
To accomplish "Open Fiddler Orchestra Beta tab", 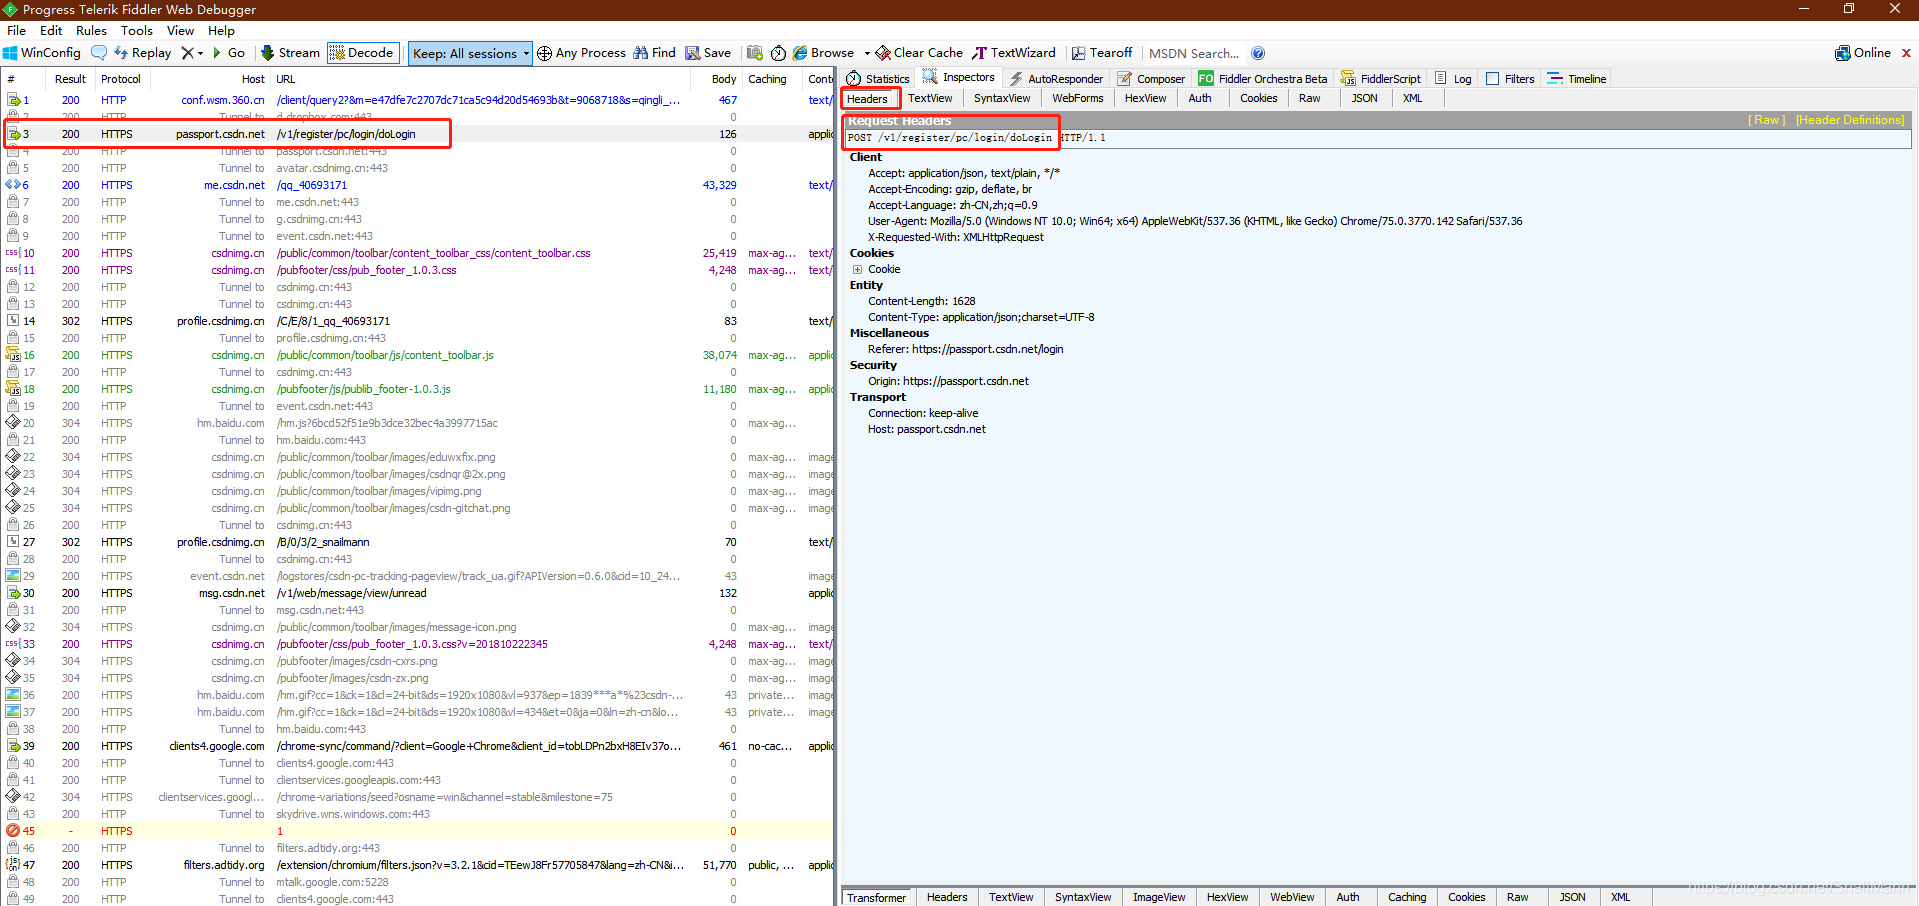I will (x=1263, y=78).
